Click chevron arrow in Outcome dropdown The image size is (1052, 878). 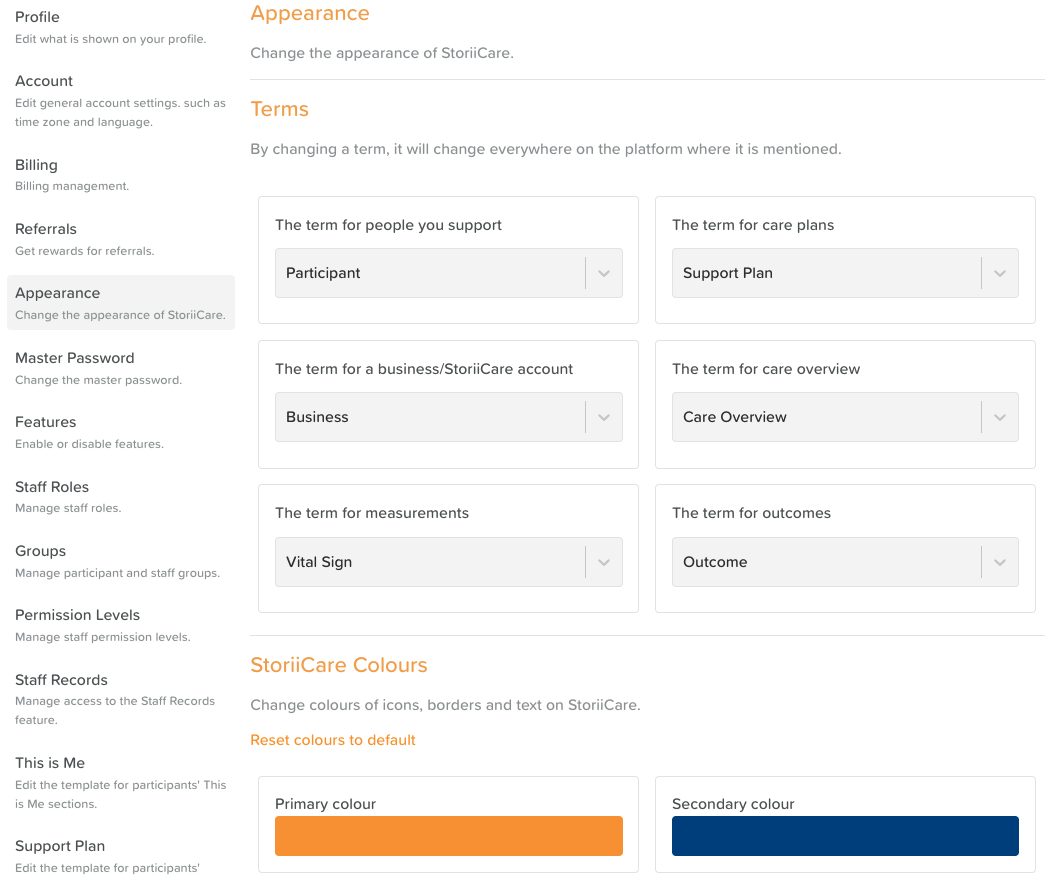click(x=1000, y=562)
